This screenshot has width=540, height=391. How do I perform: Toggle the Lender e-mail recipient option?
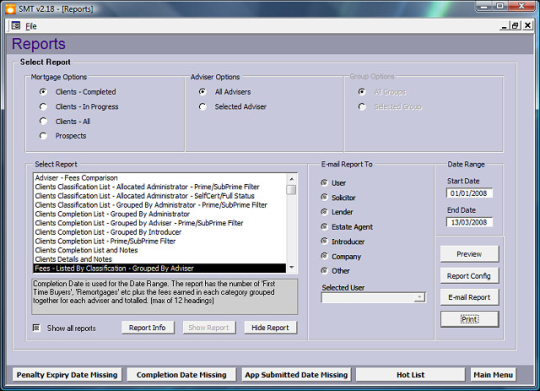pos(324,212)
